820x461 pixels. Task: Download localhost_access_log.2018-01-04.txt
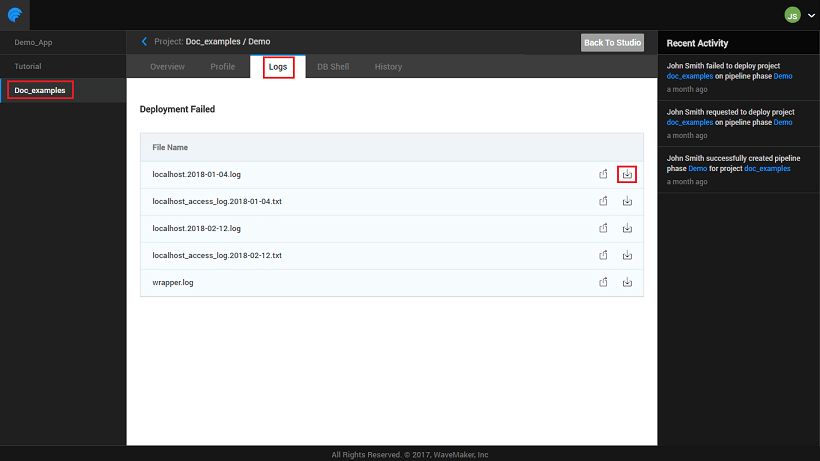point(627,201)
